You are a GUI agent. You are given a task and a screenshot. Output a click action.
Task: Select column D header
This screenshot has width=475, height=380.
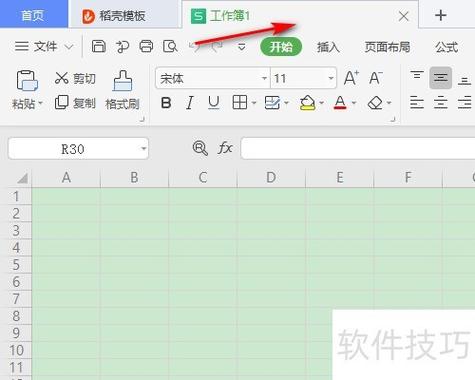(271, 178)
